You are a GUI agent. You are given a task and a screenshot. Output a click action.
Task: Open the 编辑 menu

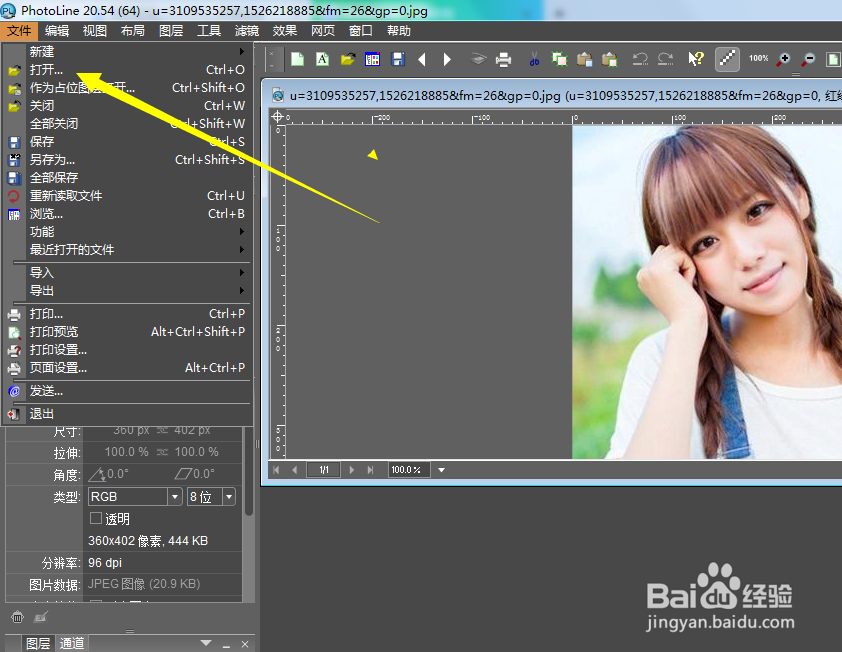[57, 31]
